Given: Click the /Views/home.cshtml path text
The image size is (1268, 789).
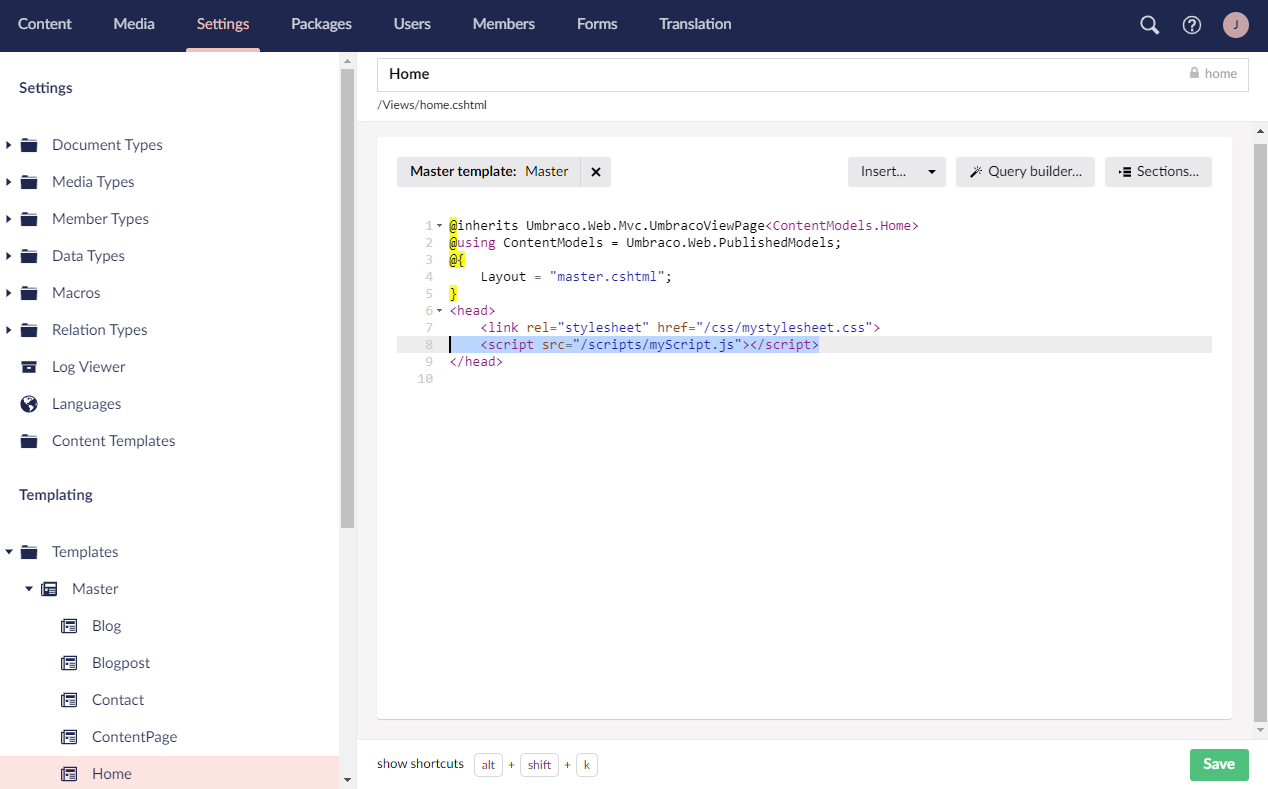Looking at the screenshot, I should (x=432, y=105).
